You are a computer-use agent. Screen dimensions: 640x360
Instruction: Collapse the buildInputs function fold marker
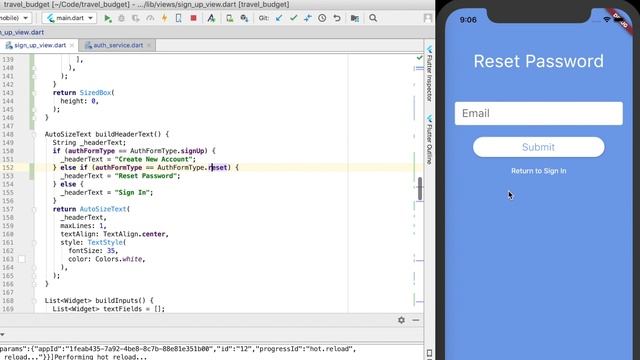(34, 301)
